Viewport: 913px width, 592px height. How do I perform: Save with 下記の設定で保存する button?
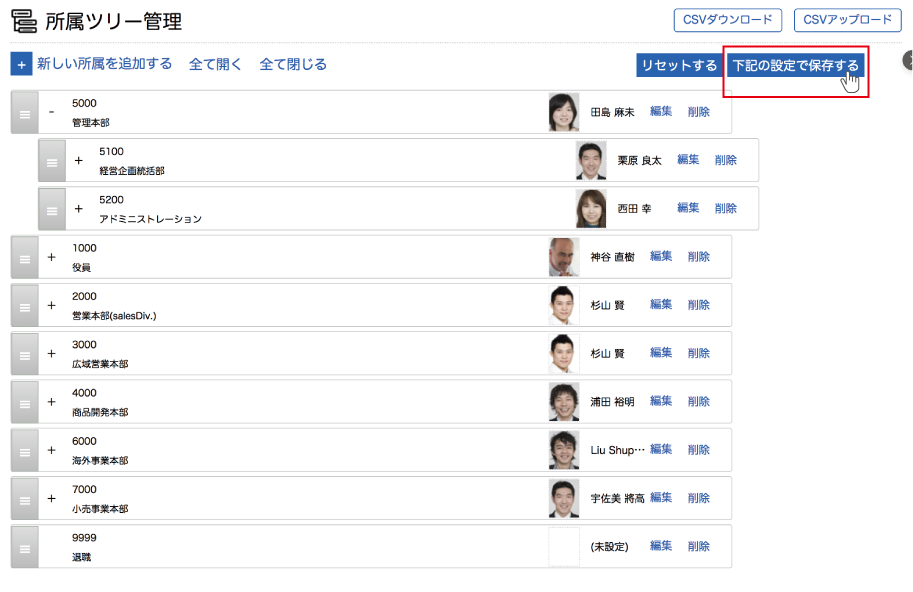(x=795, y=65)
